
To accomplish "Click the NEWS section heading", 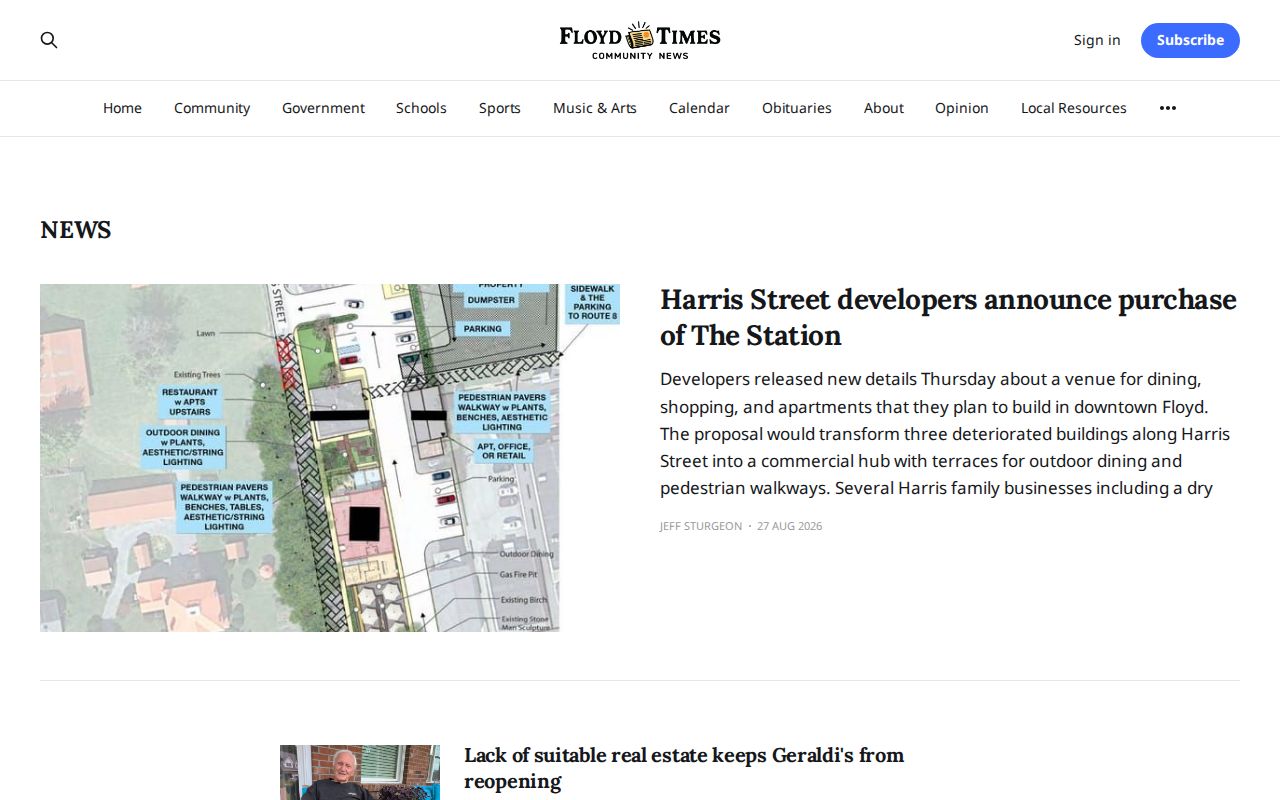I will [x=76, y=230].
